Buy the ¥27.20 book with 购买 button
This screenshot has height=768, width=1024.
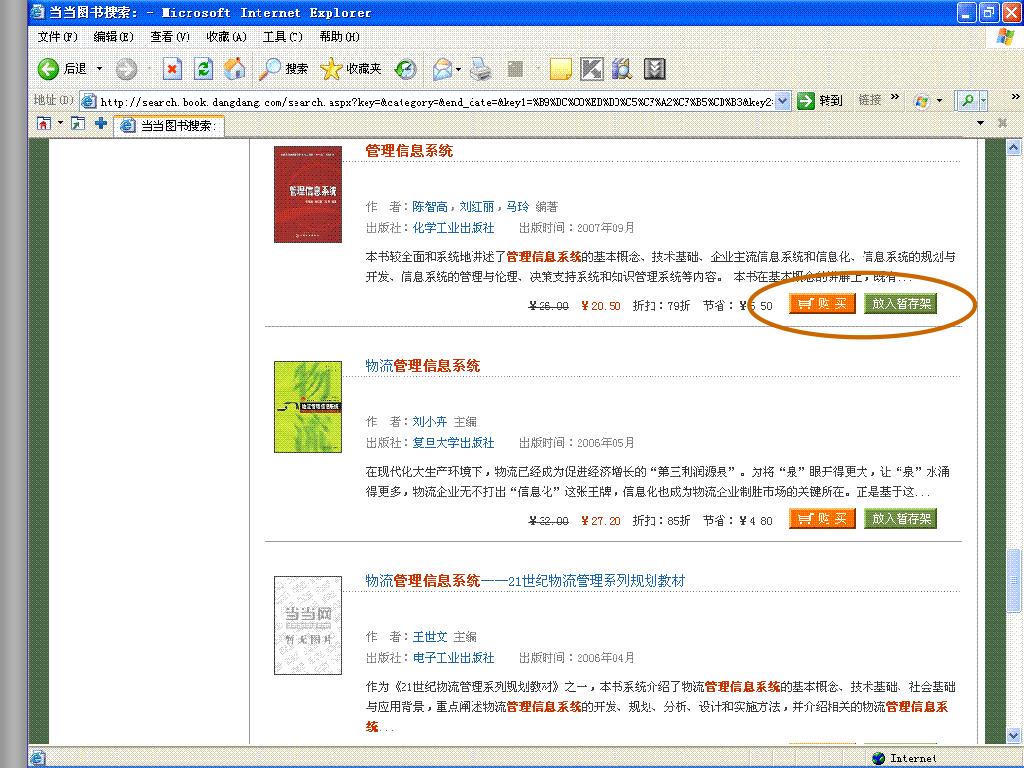pyautogui.click(x=822, y=519)
